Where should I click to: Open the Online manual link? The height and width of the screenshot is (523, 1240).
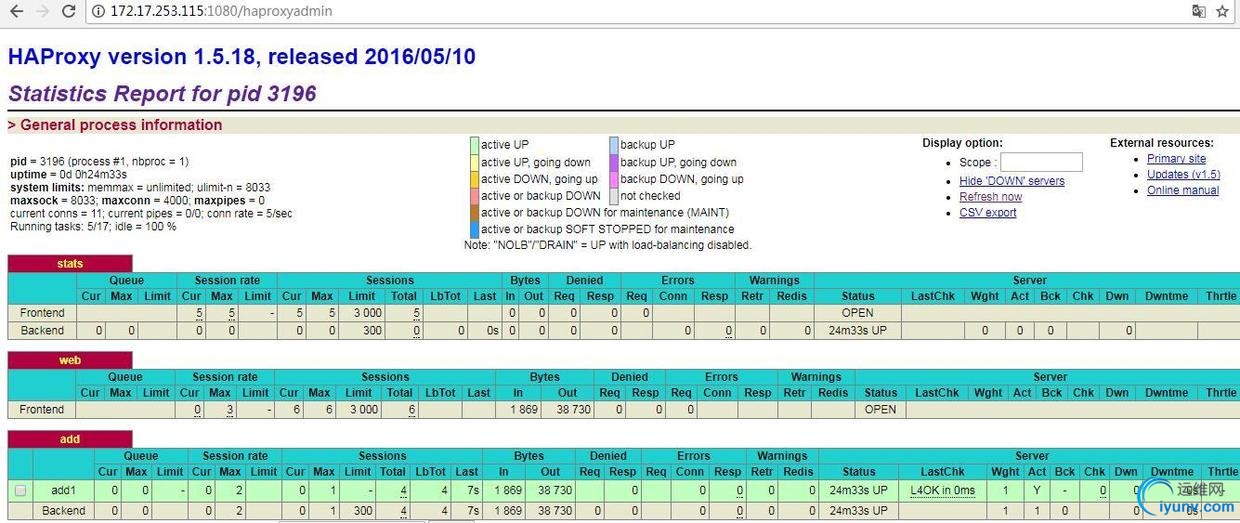(1183, 191)
